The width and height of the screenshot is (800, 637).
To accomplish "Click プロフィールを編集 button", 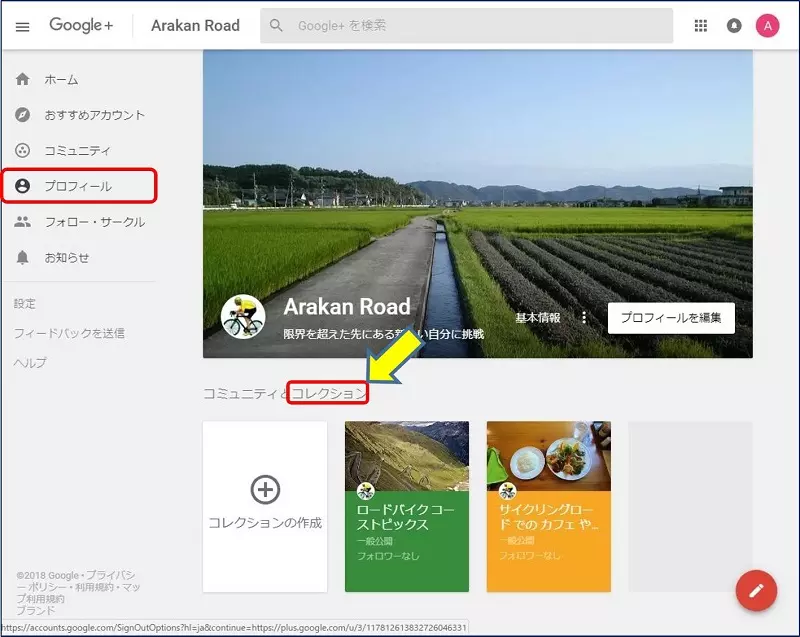I will coord(671,318).
